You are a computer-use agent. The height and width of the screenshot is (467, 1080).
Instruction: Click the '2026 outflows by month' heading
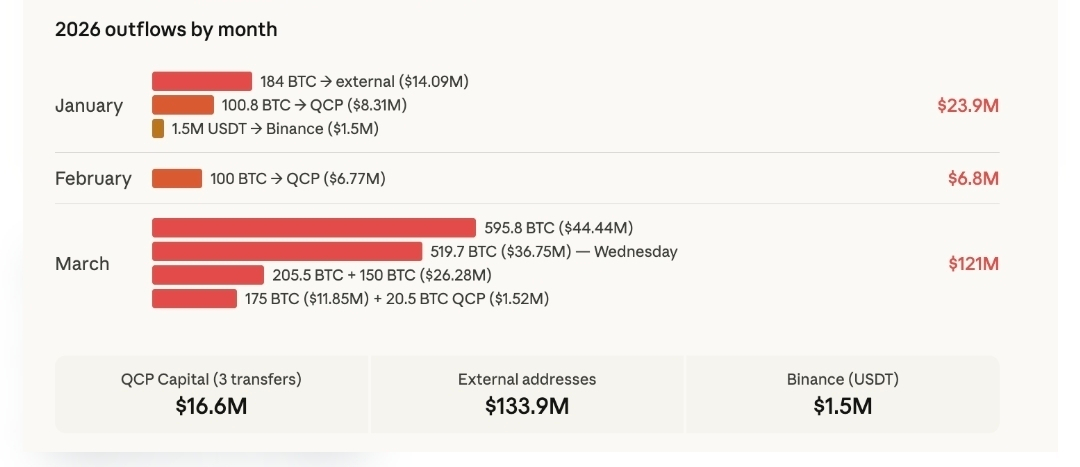(x=166, y=30)
